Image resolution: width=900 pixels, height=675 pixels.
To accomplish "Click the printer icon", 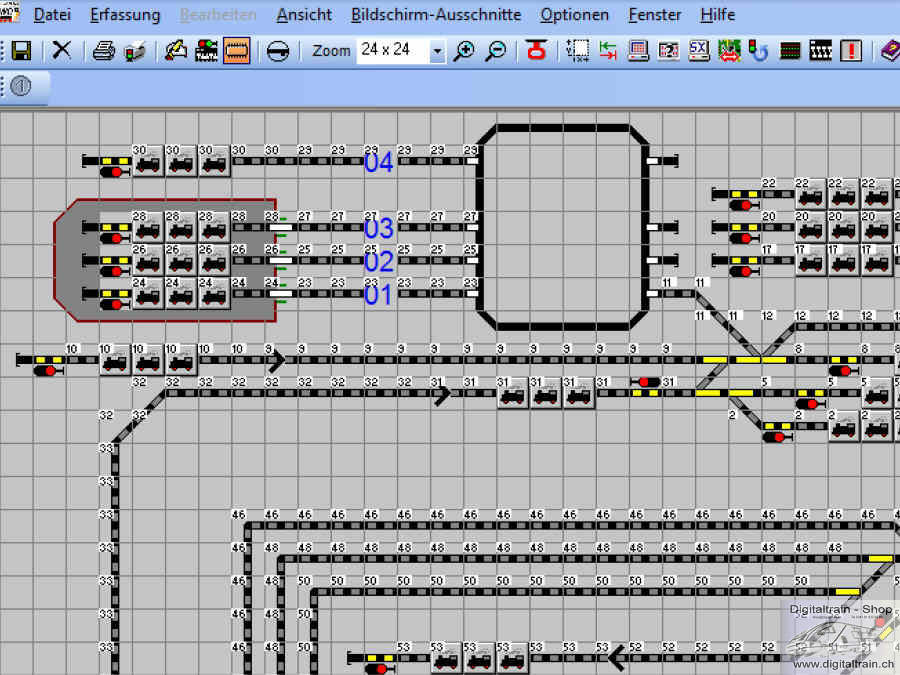I will [104, 50].
